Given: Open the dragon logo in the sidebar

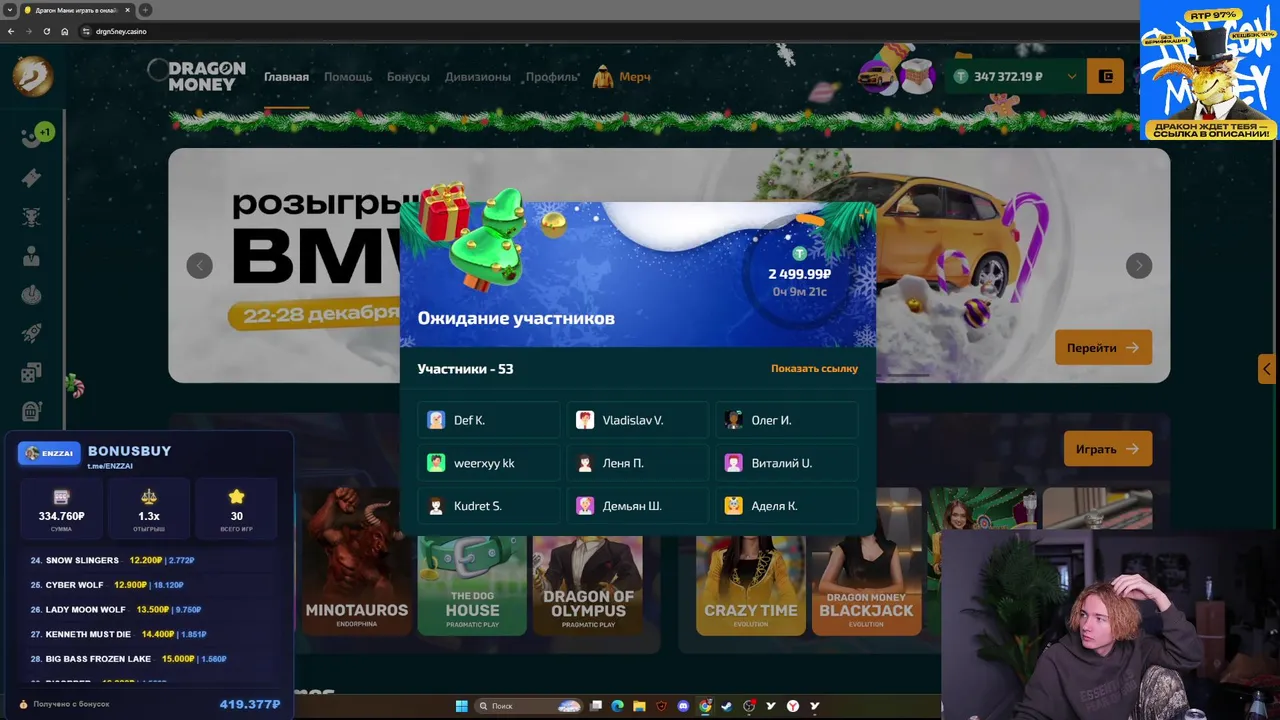Looking at the screenshot, I should coord(32,75).
